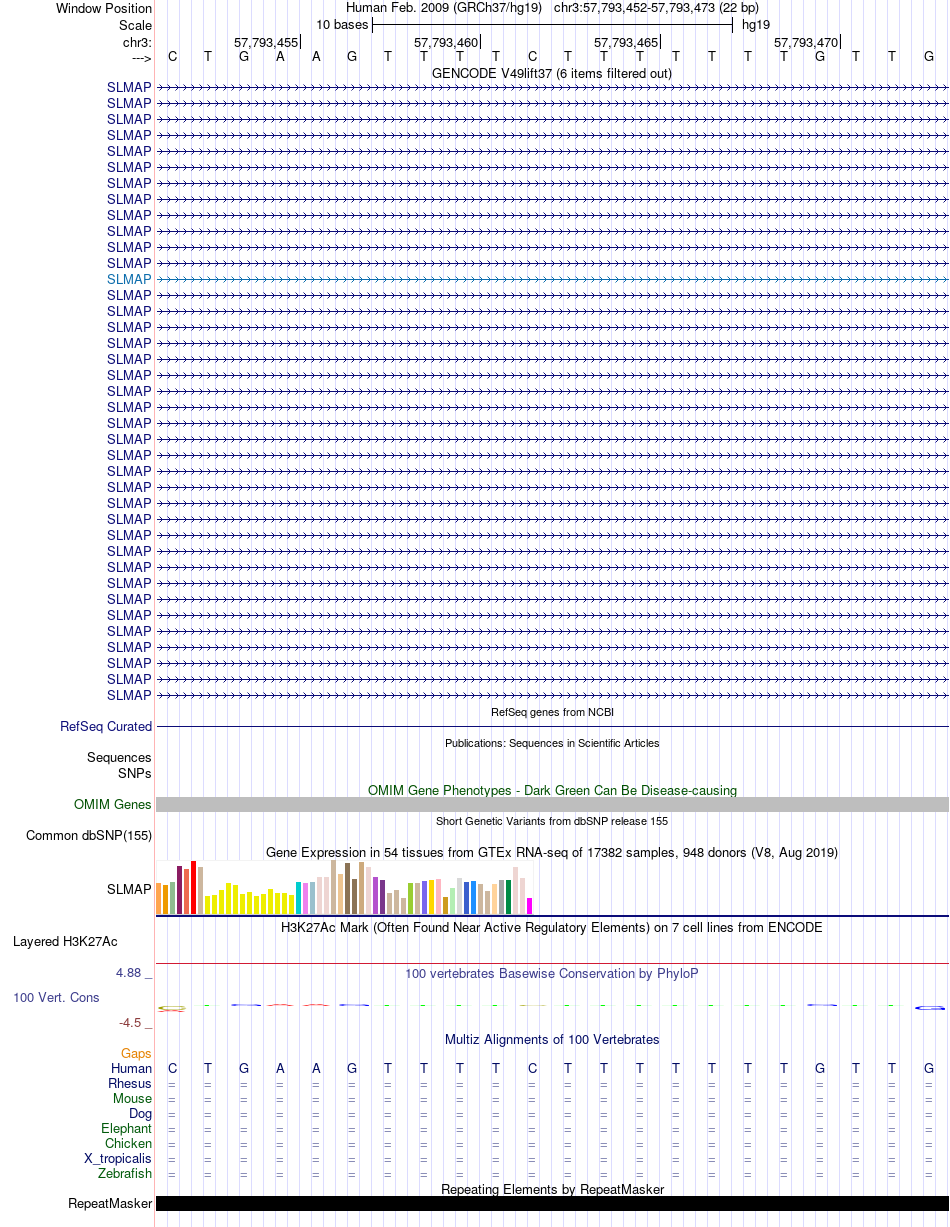This screenshot has width=950, height=1227.
Task: Click the Layered H3K27Ac label
Action: pos(65,942)
